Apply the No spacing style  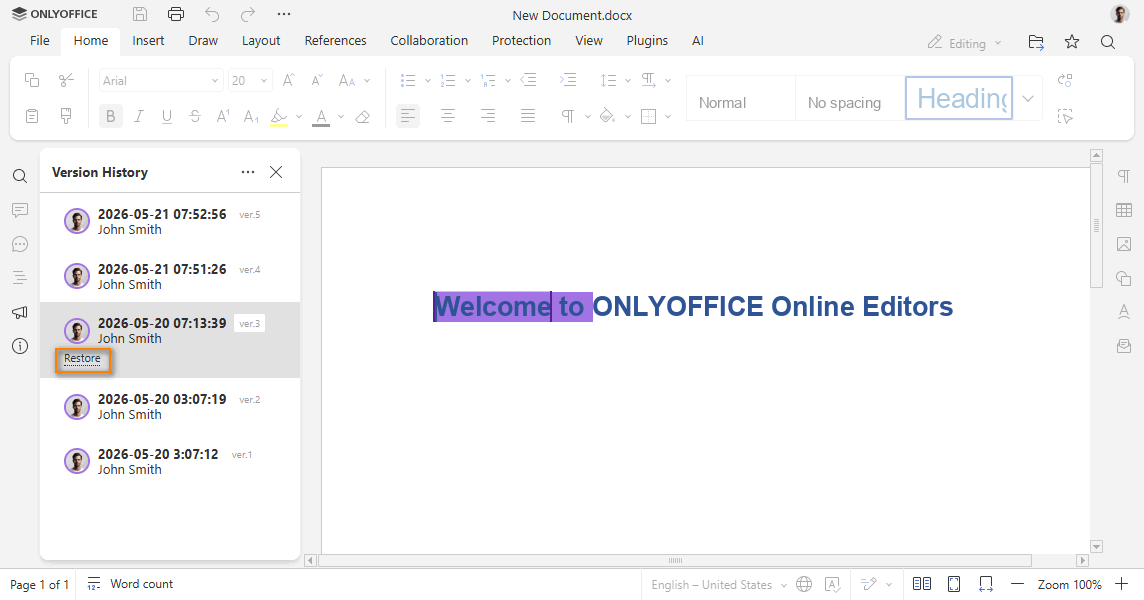pos(849,99)
